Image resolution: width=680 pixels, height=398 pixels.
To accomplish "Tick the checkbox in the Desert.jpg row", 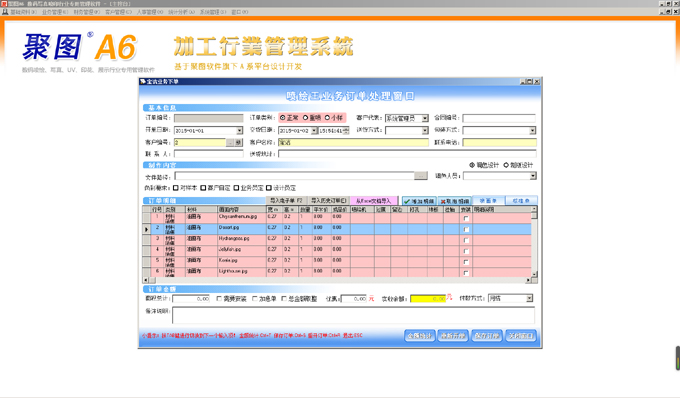I will (x=466, y=229).
